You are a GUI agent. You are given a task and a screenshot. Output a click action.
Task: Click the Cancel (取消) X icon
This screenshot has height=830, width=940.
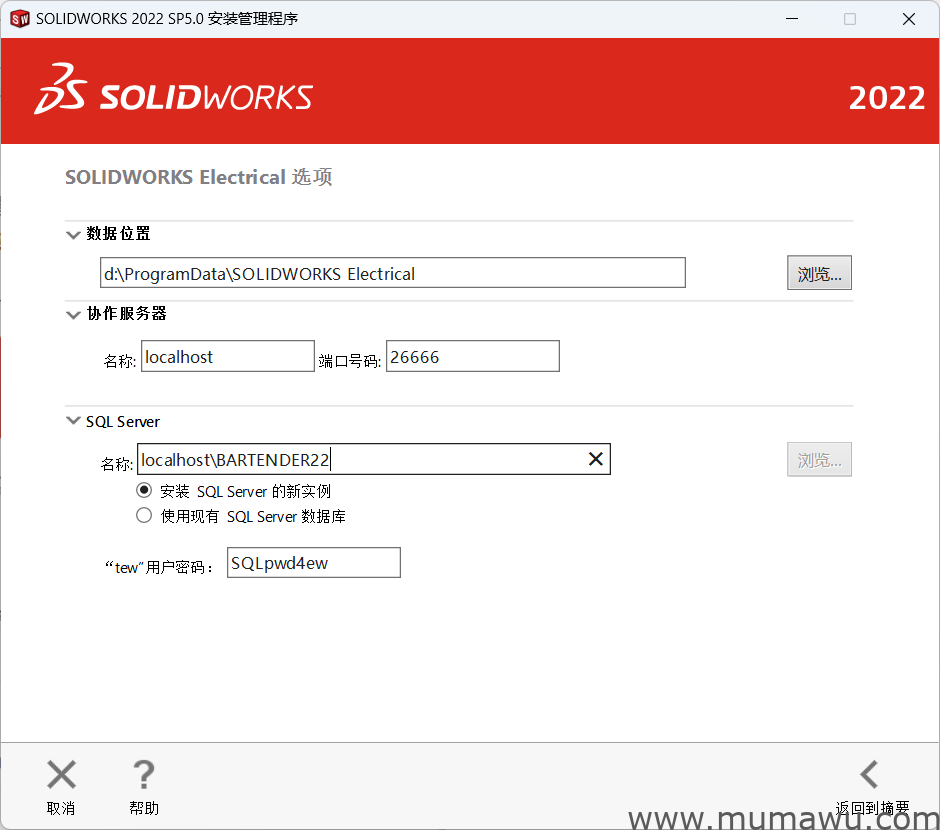pyautogui.click(x=61, y=774)
